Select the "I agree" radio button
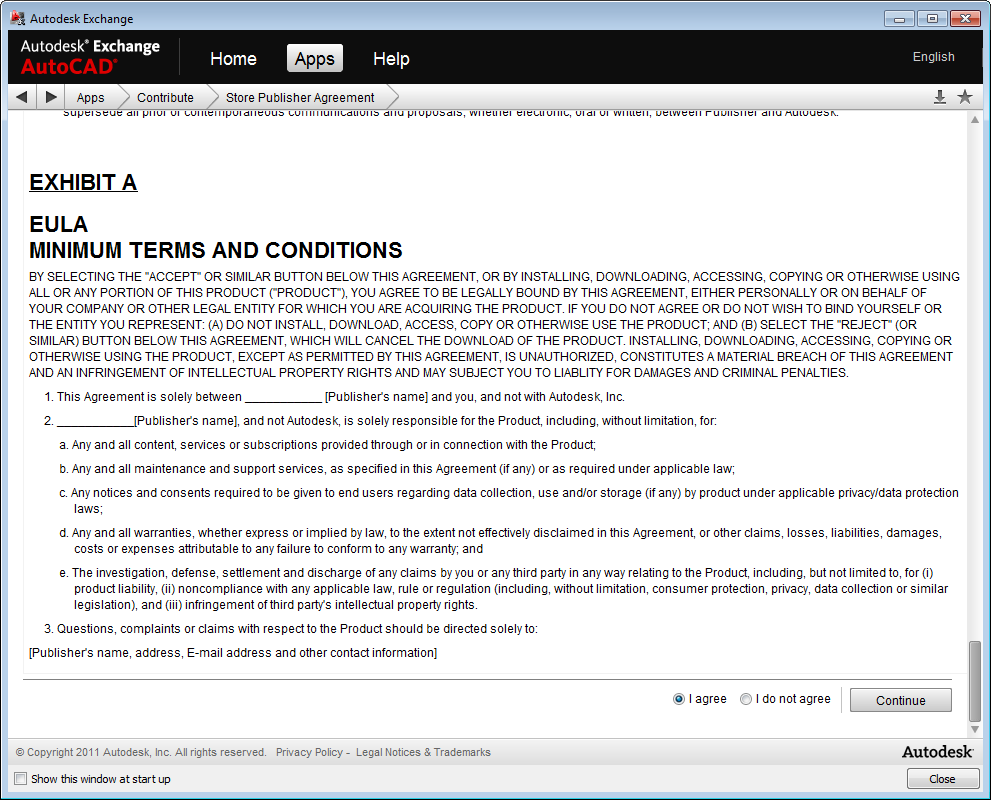This screenshot has width=991, height=800. pos(679,699)
